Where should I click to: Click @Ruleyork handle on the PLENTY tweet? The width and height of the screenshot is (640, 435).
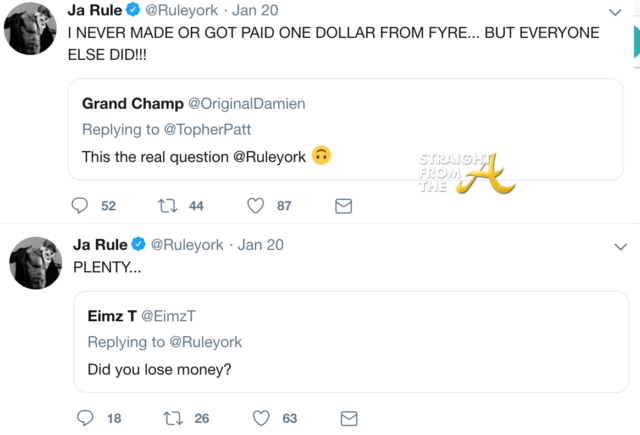[x=190, y=246]
